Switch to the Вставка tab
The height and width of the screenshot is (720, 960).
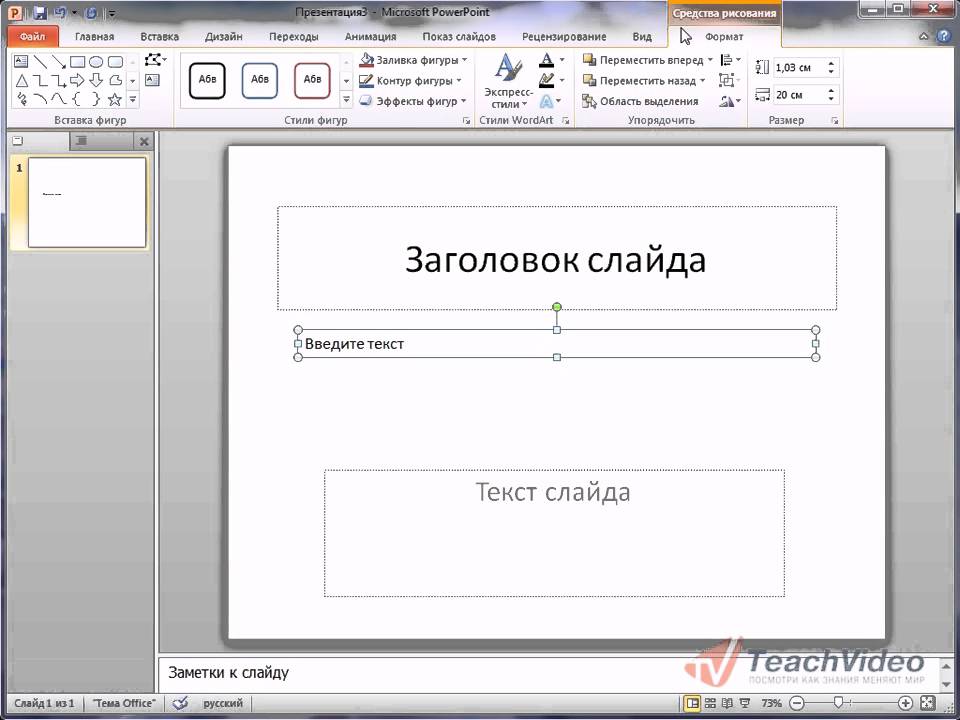159,37
